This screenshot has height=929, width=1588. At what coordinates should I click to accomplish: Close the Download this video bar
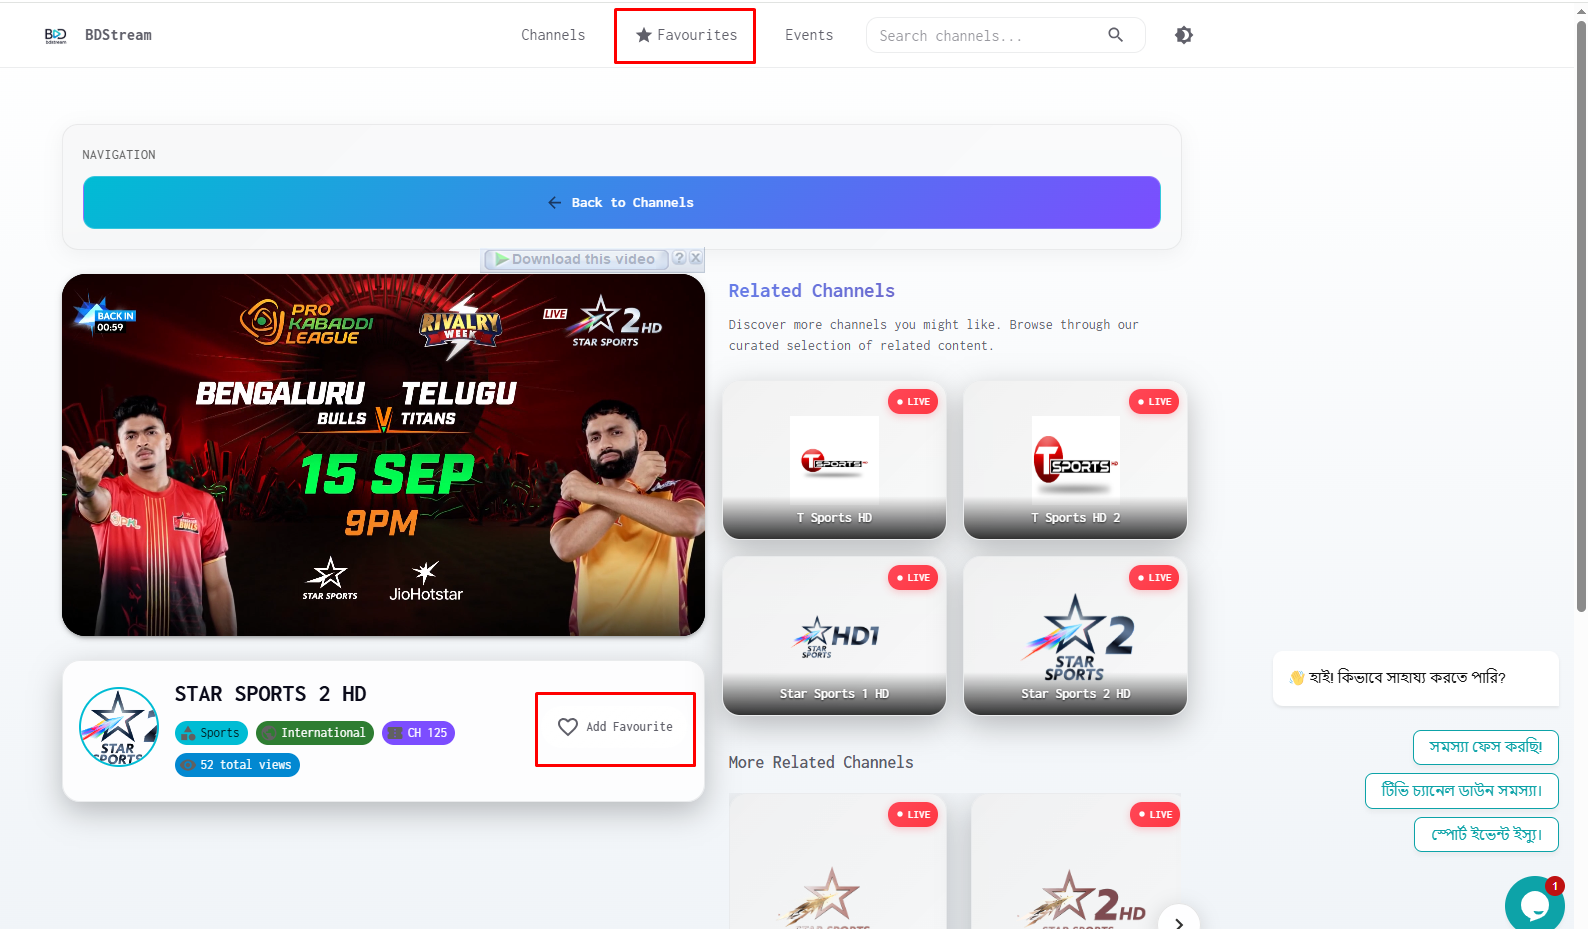click(x=696, y=258)
